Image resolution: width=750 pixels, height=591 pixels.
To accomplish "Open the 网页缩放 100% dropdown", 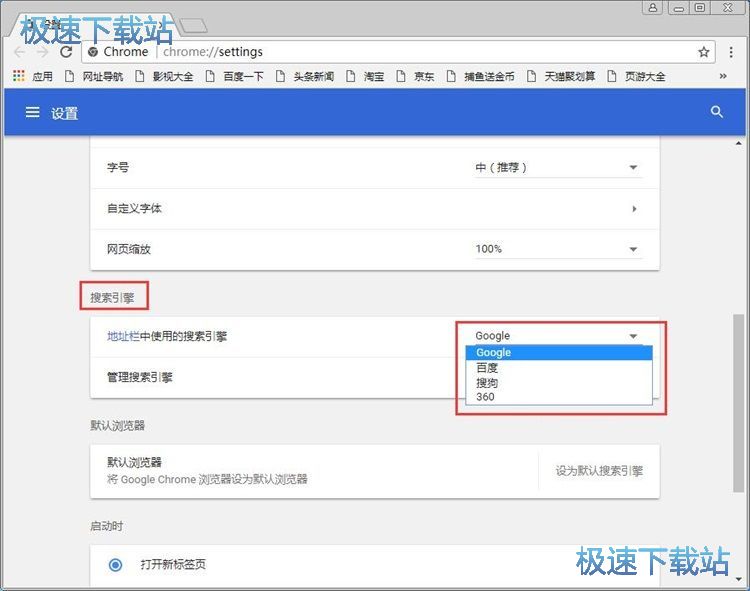I will [557, 249].
